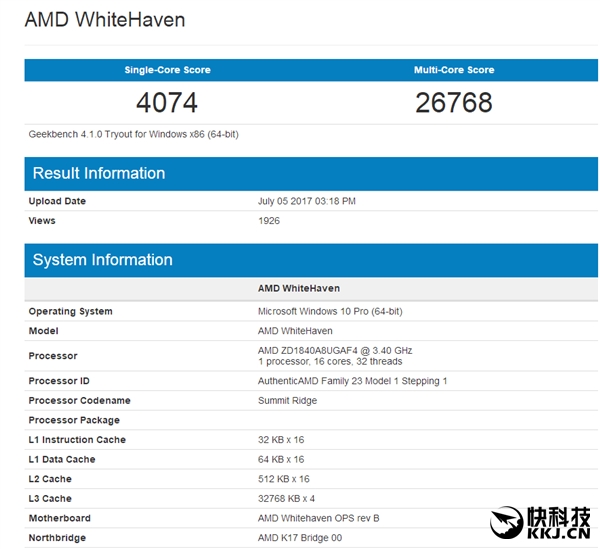Select the Multi-Core Score header
Image resolution: width=600 pixels, height=549 pixels.
[454, 70]
